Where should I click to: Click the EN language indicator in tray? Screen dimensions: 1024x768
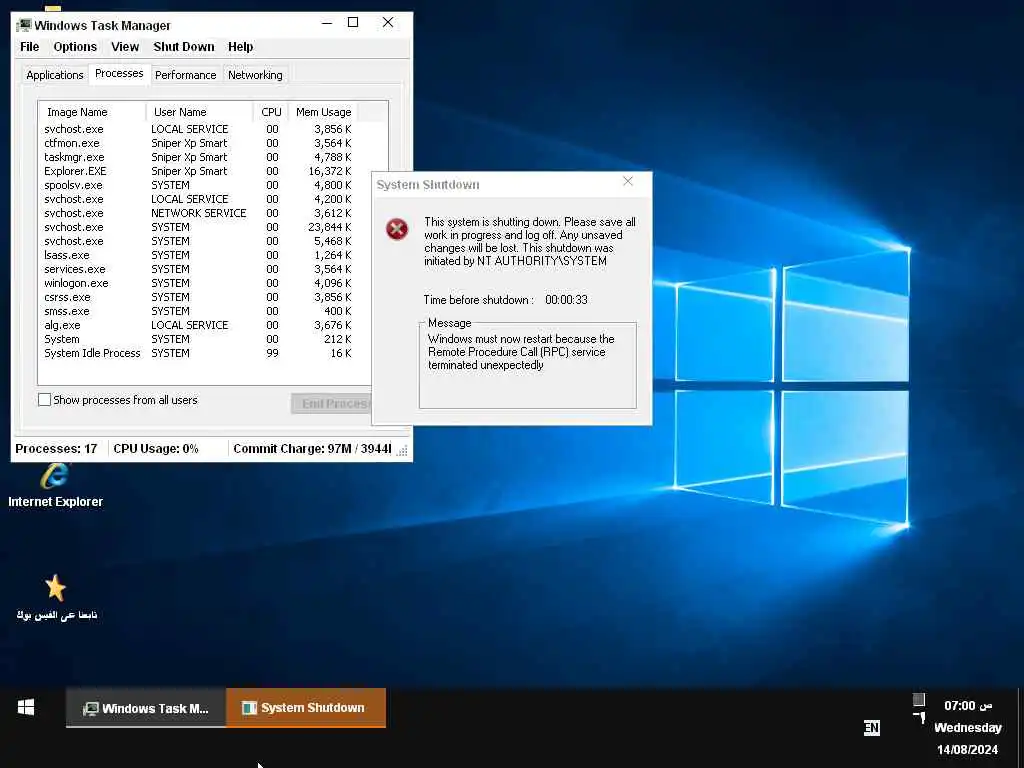pos(872,728)
